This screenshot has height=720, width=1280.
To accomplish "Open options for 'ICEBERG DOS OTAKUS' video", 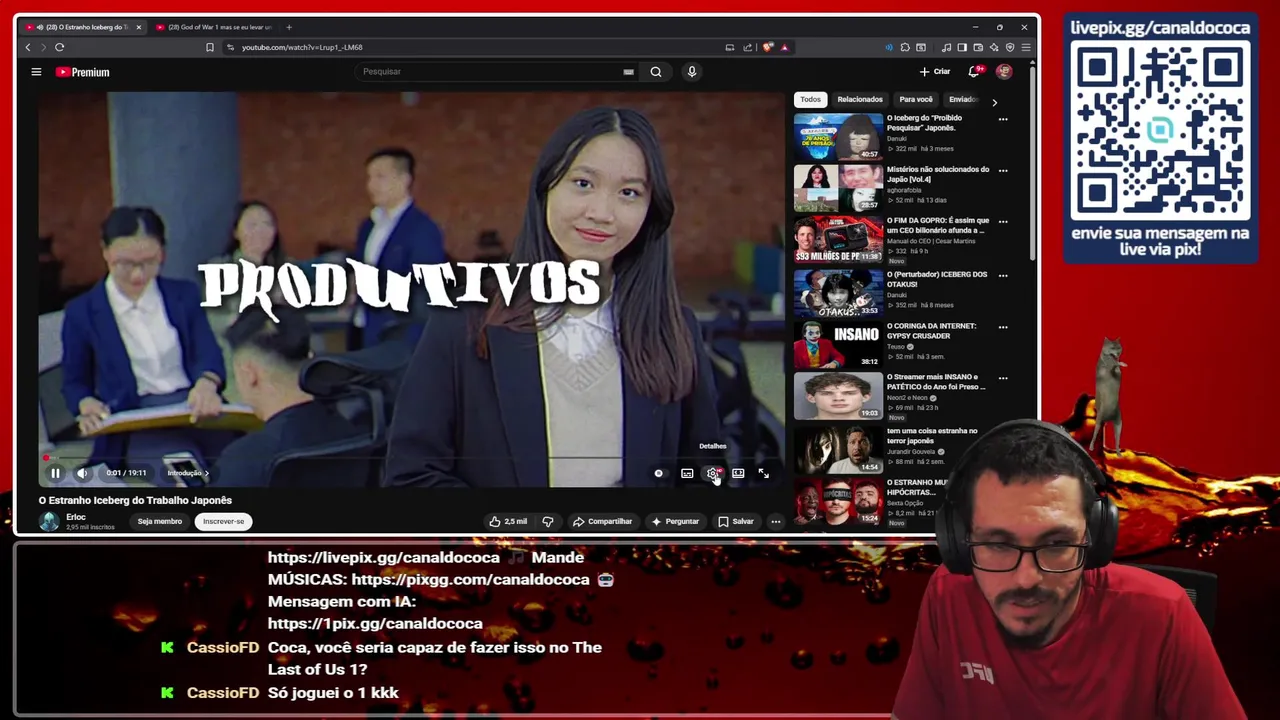I will [1003, 275].
